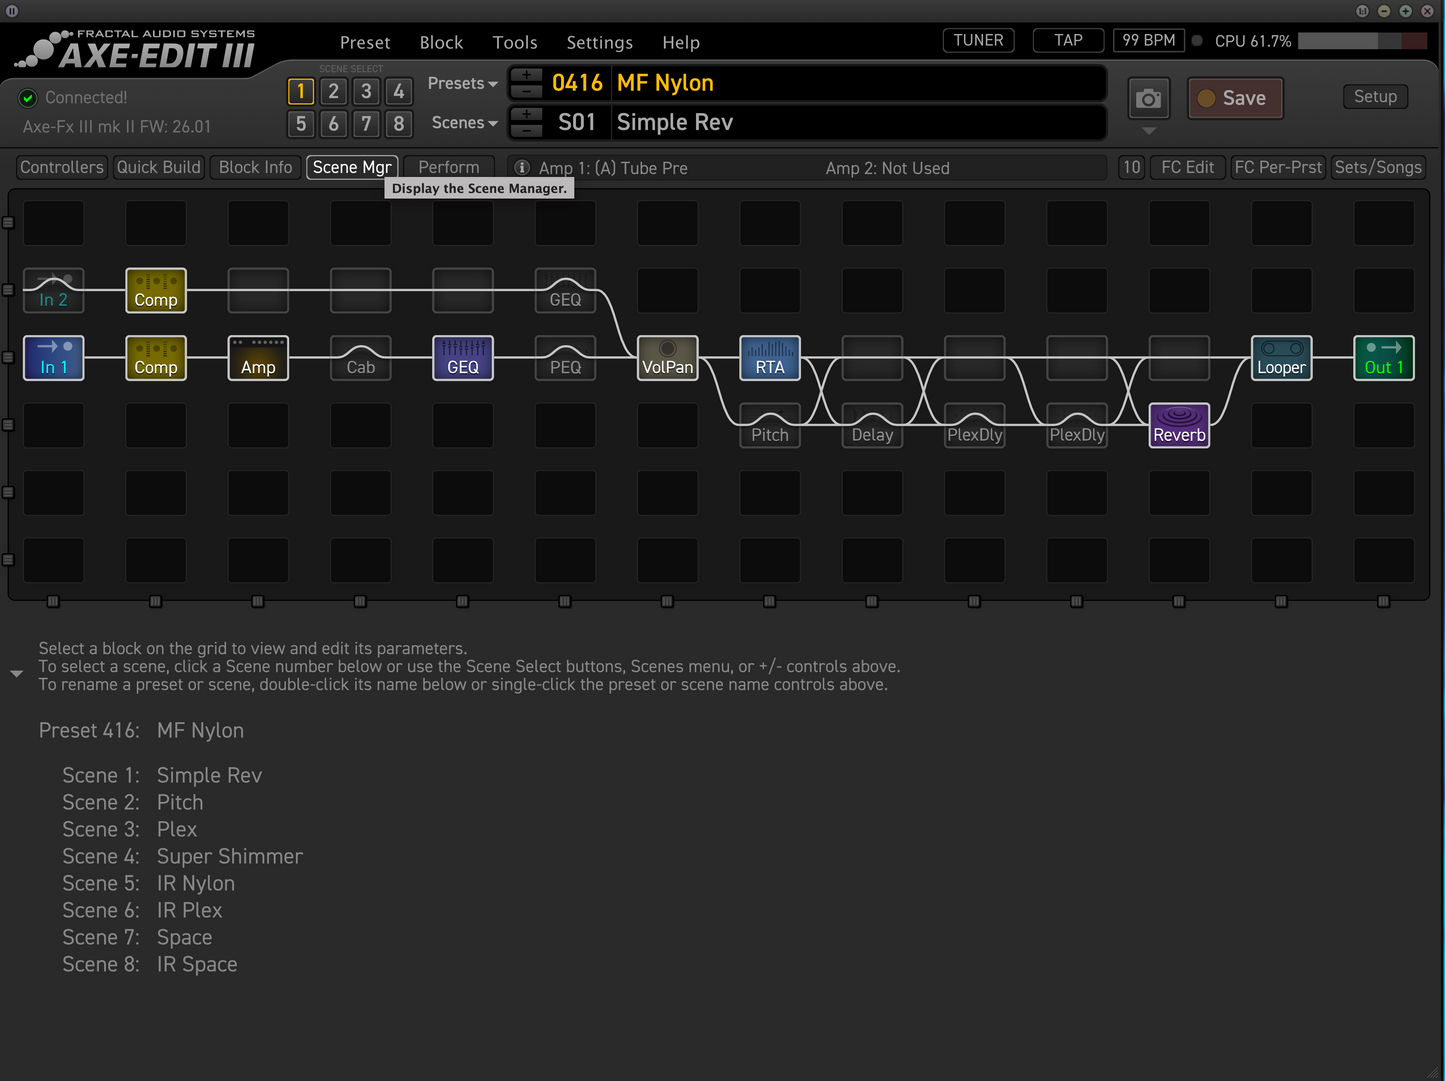Viewport: 1445px width, 1081px height.
Task: Select the purple GEQ block
Action: (x=463, y=357)
